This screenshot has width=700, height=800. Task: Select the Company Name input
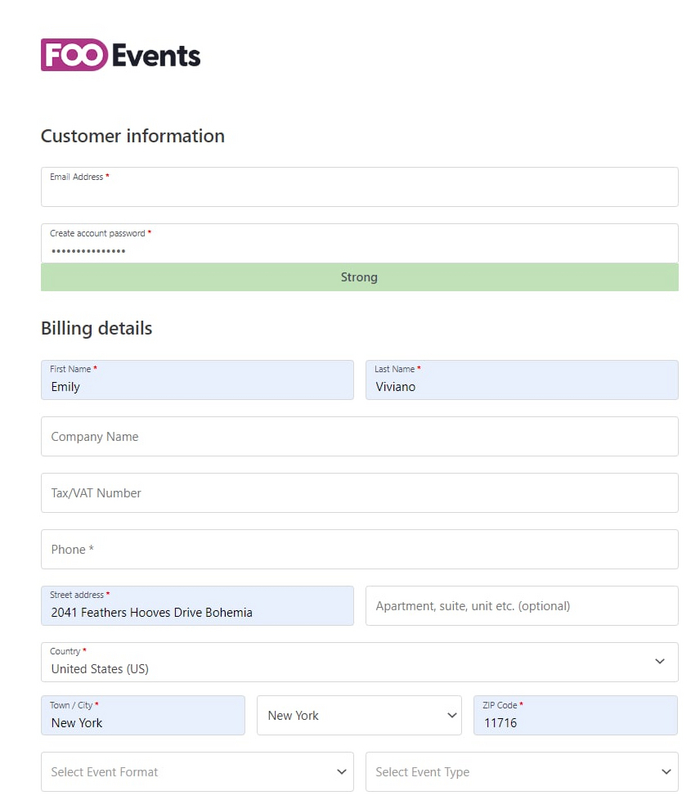tap(359, 437)
